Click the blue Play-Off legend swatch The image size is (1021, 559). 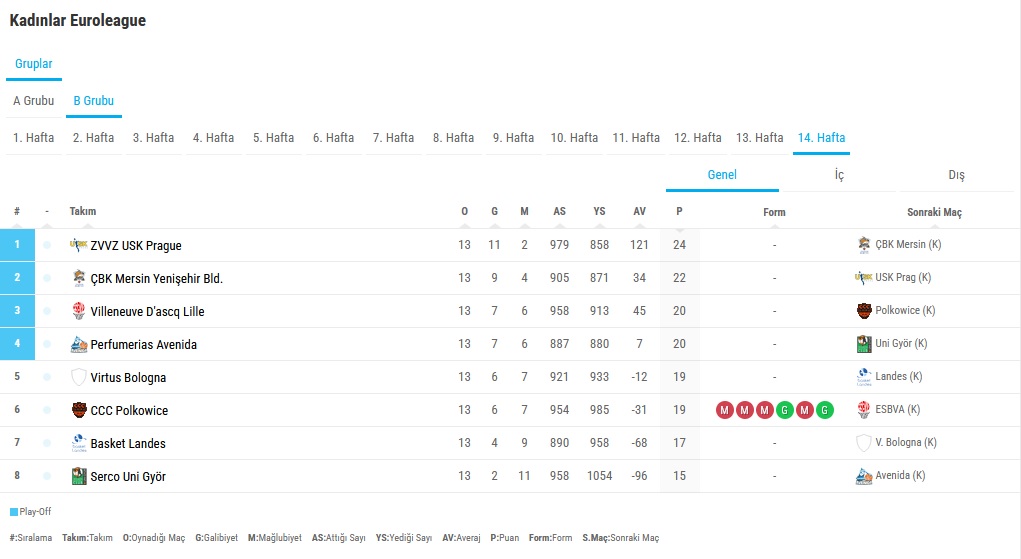click(14, 512)
